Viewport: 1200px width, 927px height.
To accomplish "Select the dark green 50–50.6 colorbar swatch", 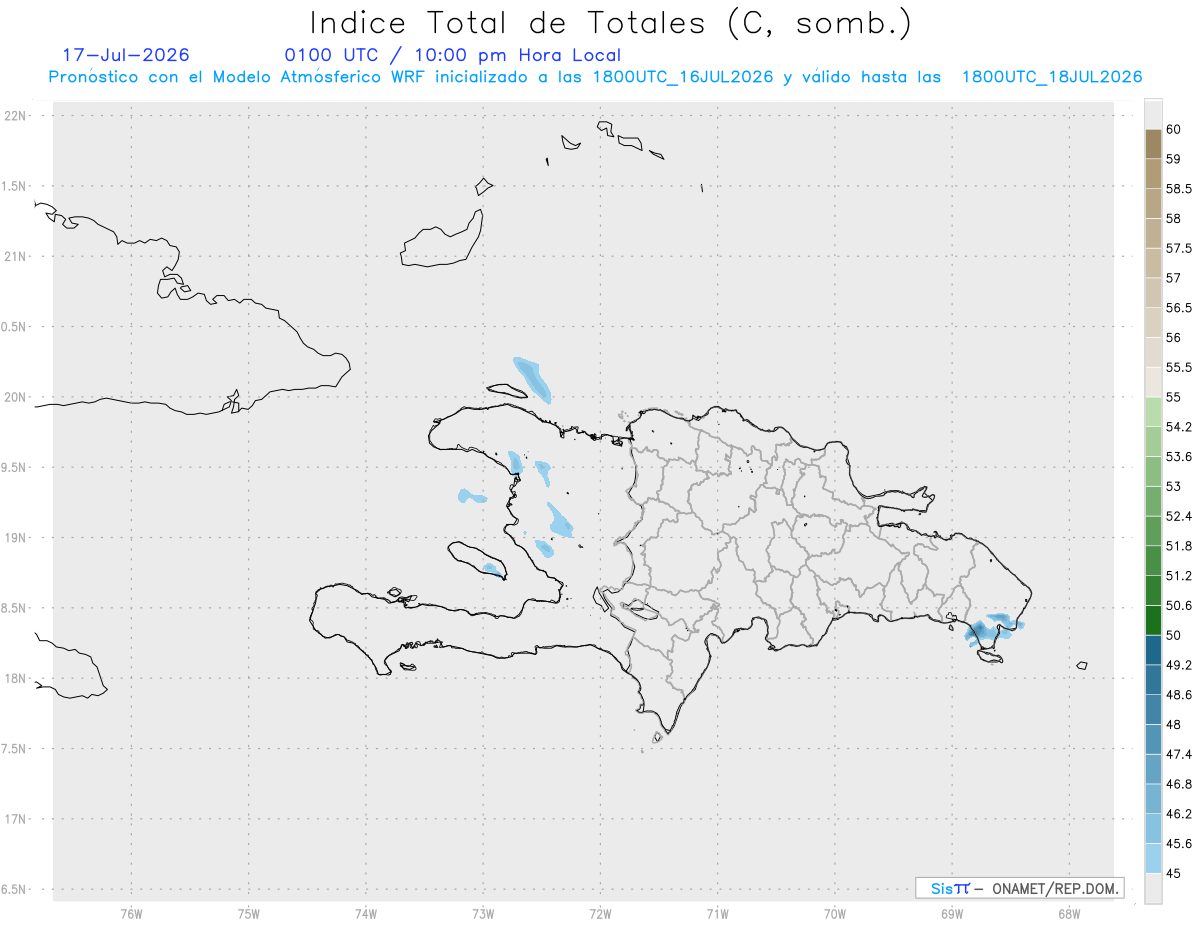I will pyautogui.click(x=1153, y=620).
